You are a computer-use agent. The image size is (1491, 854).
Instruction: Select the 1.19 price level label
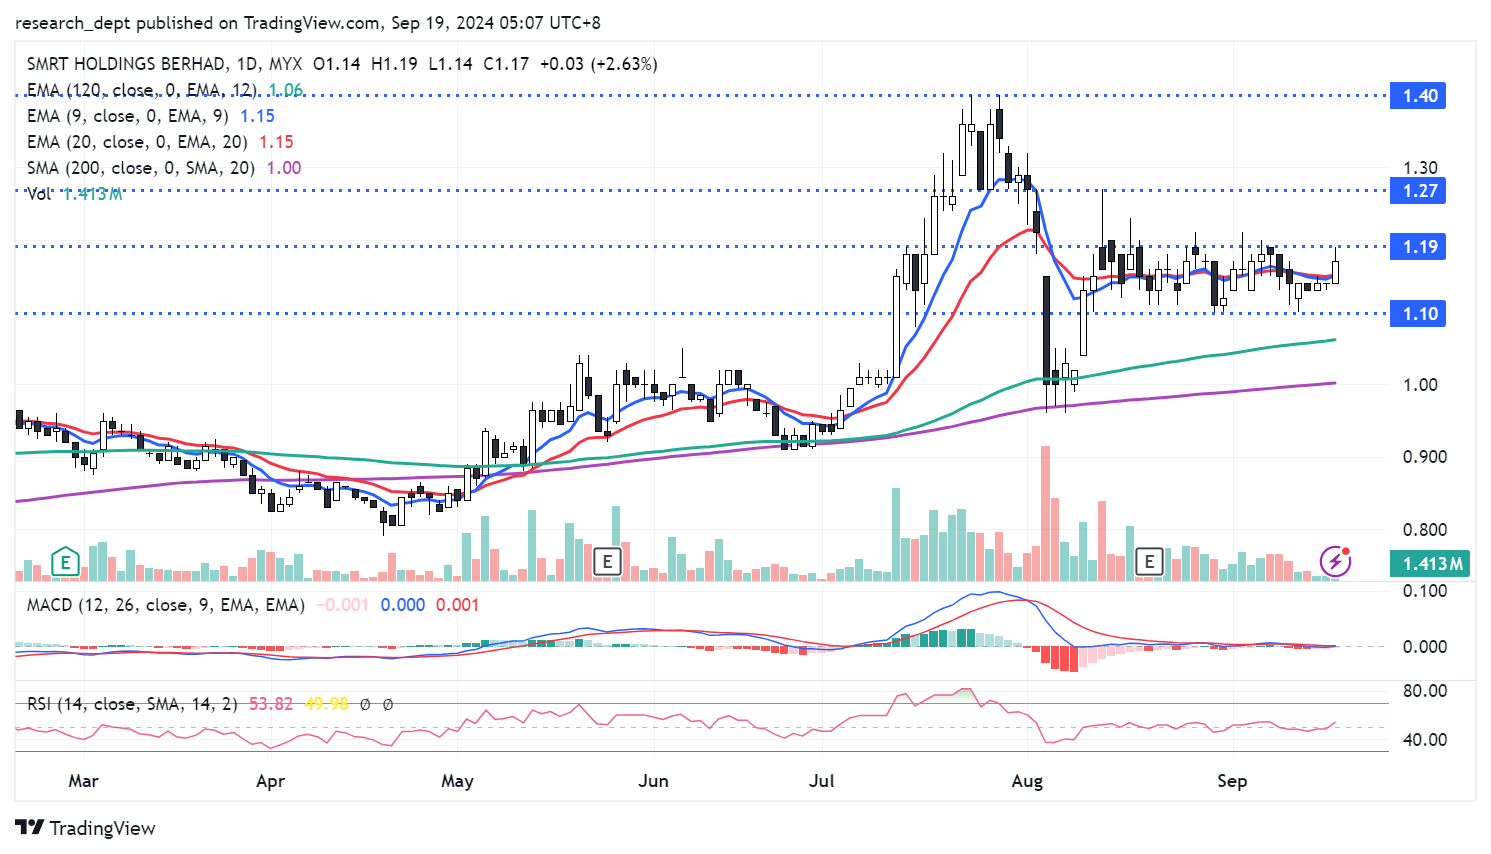coord(1419,247)
